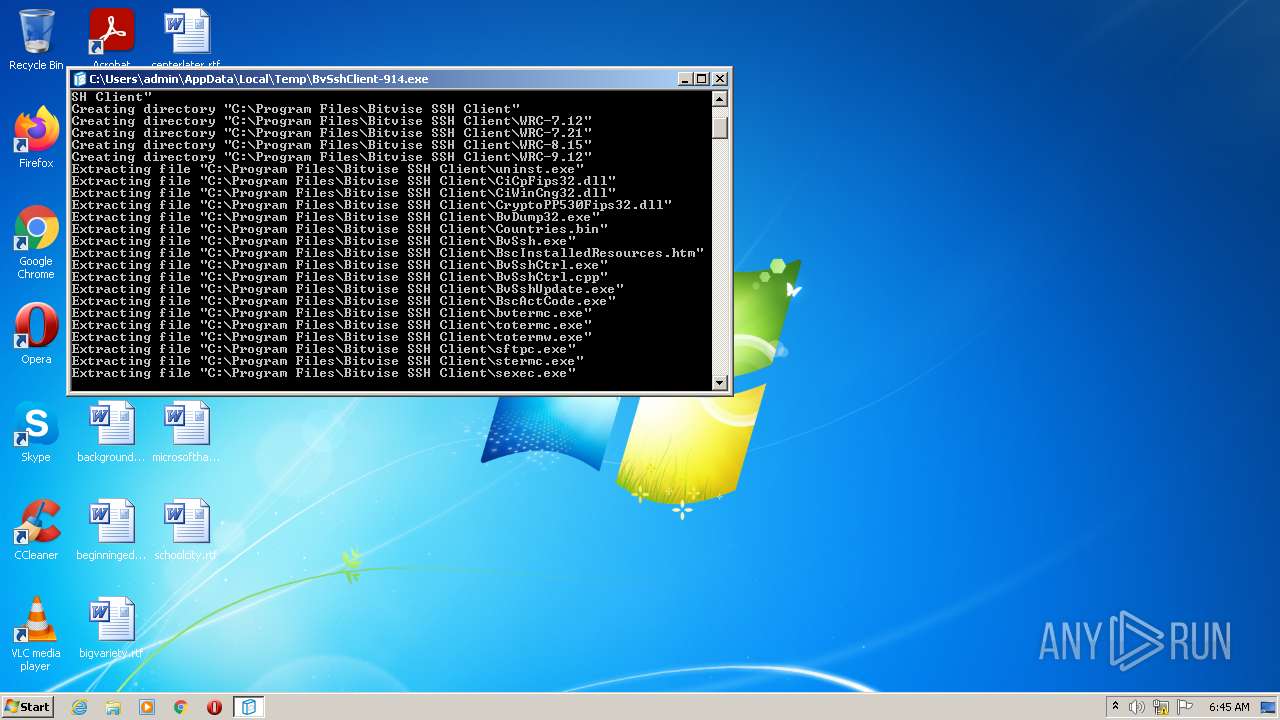
Task: Open the volume control tray icon
Action: coord(1137,707)
